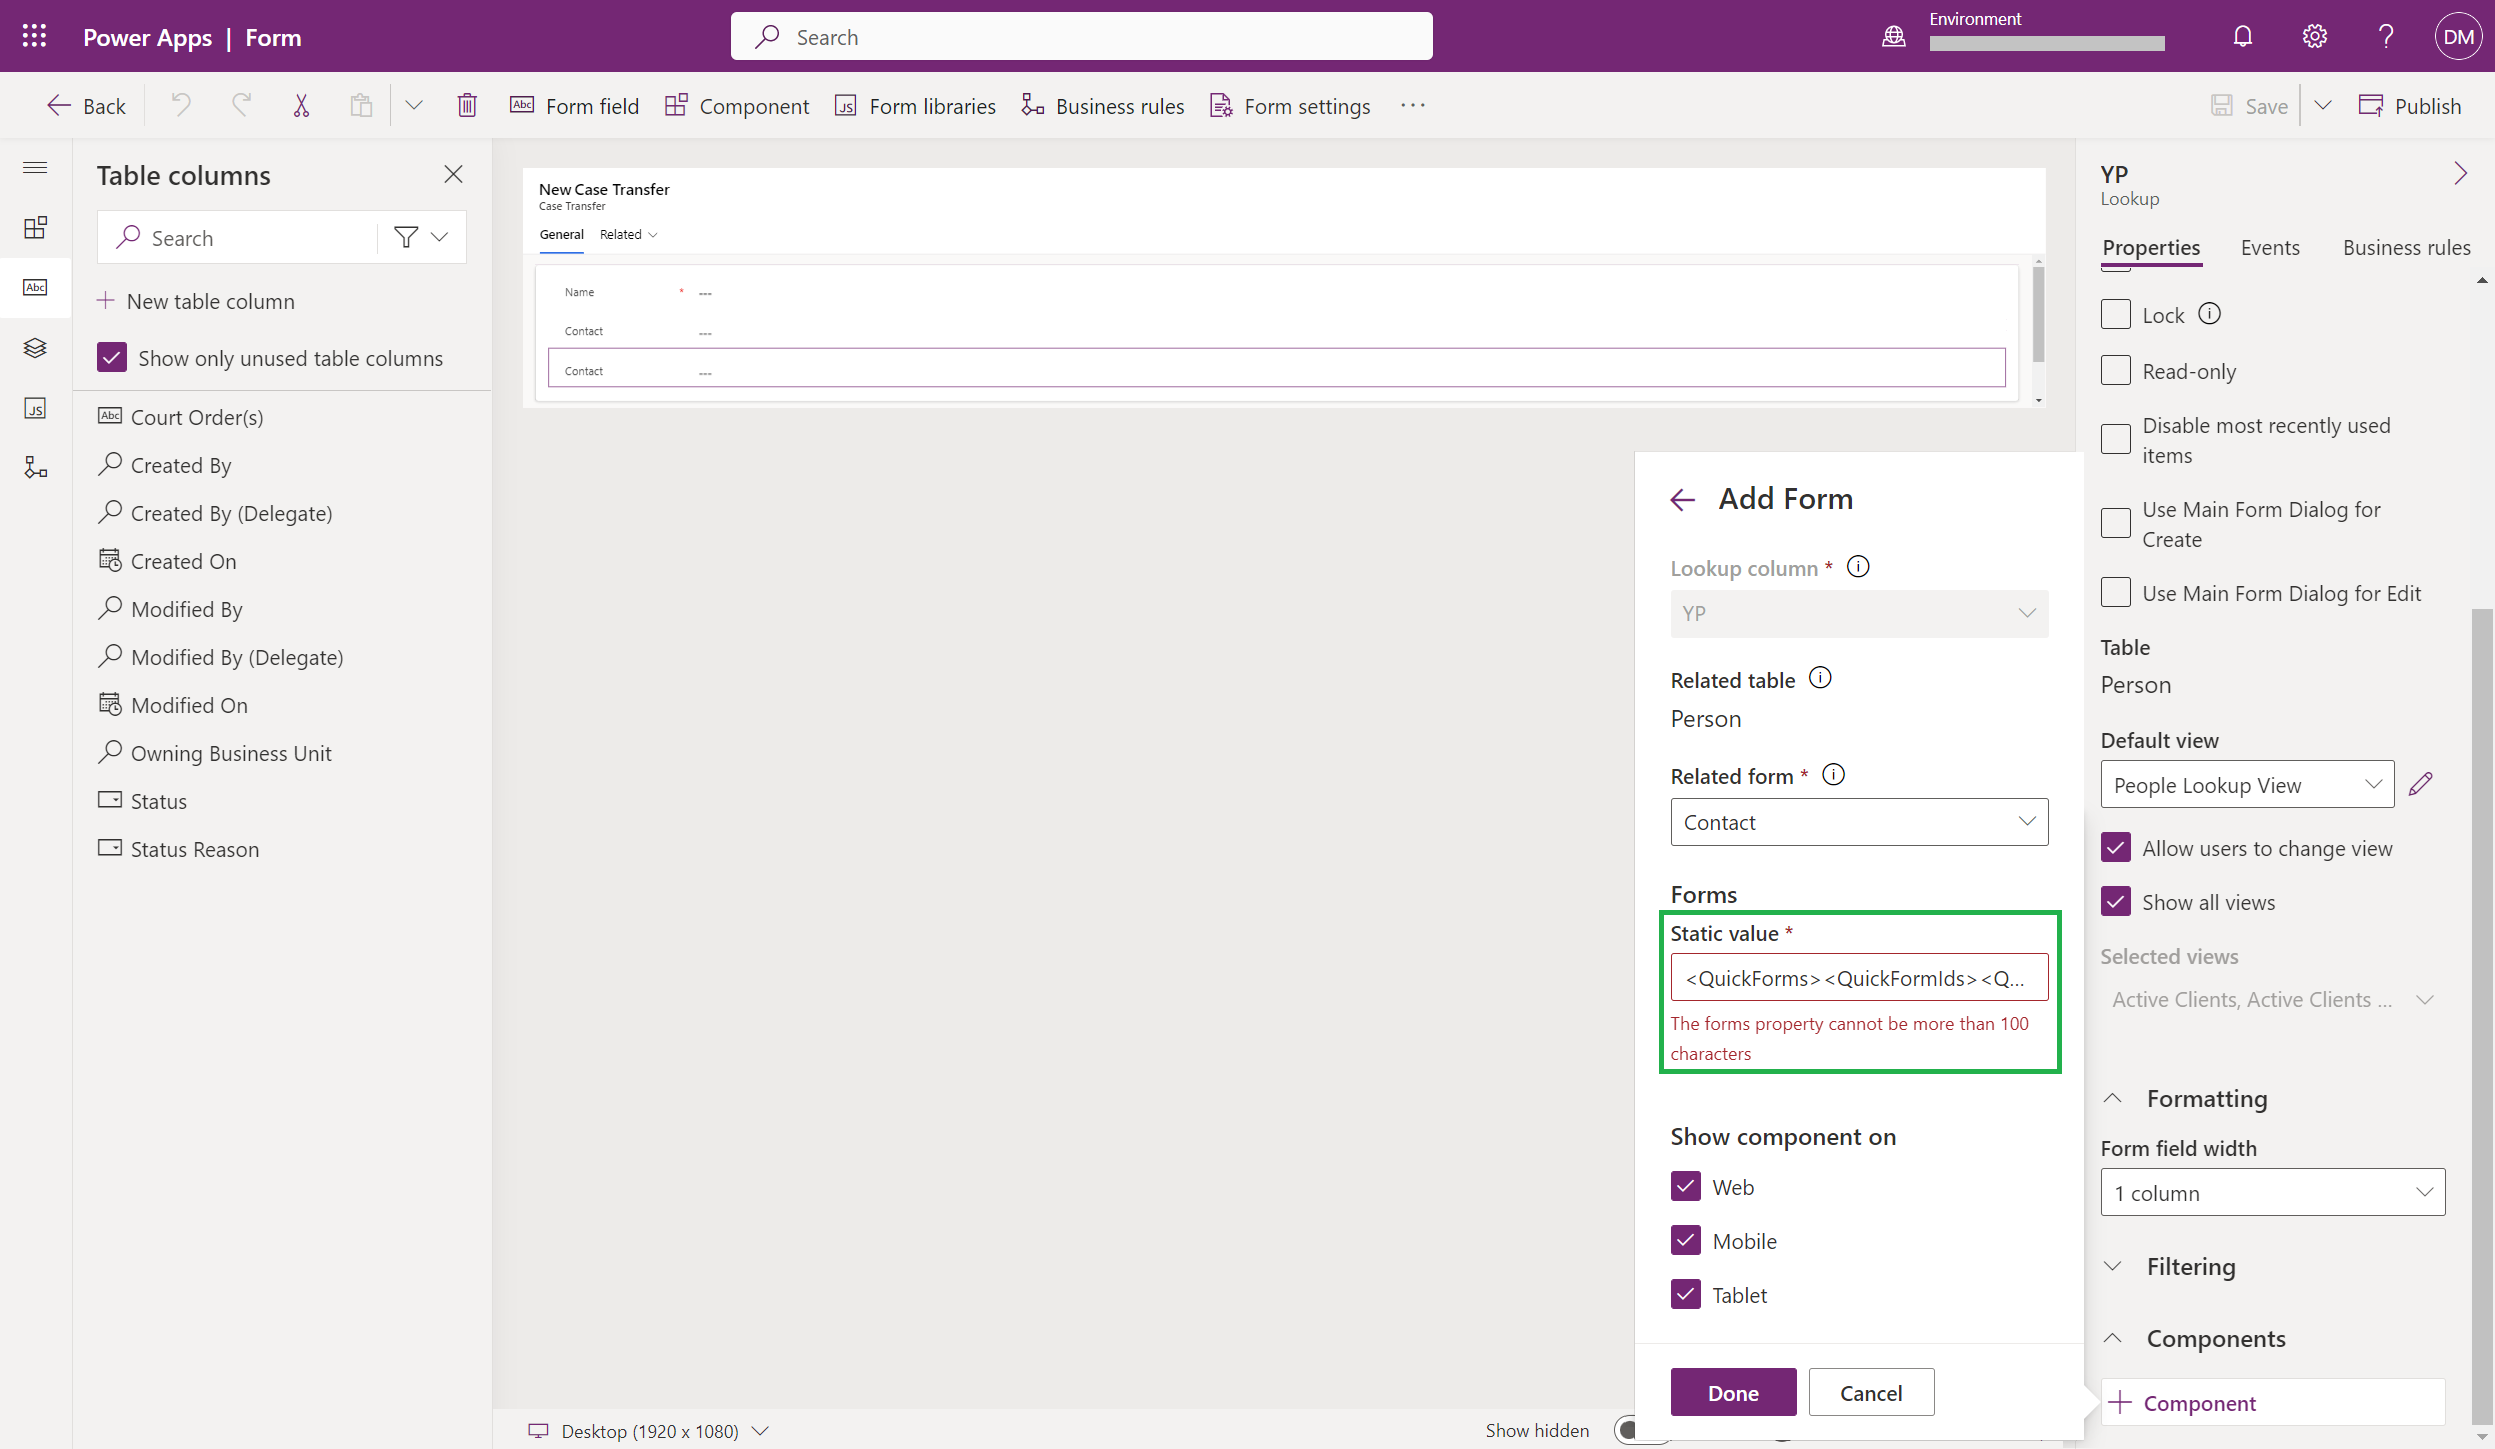This screenshot has width=2495, height=1449.
Task: Click the back arrow next to Add Form
Action: pyautogui.click(x=1683, y=499)
